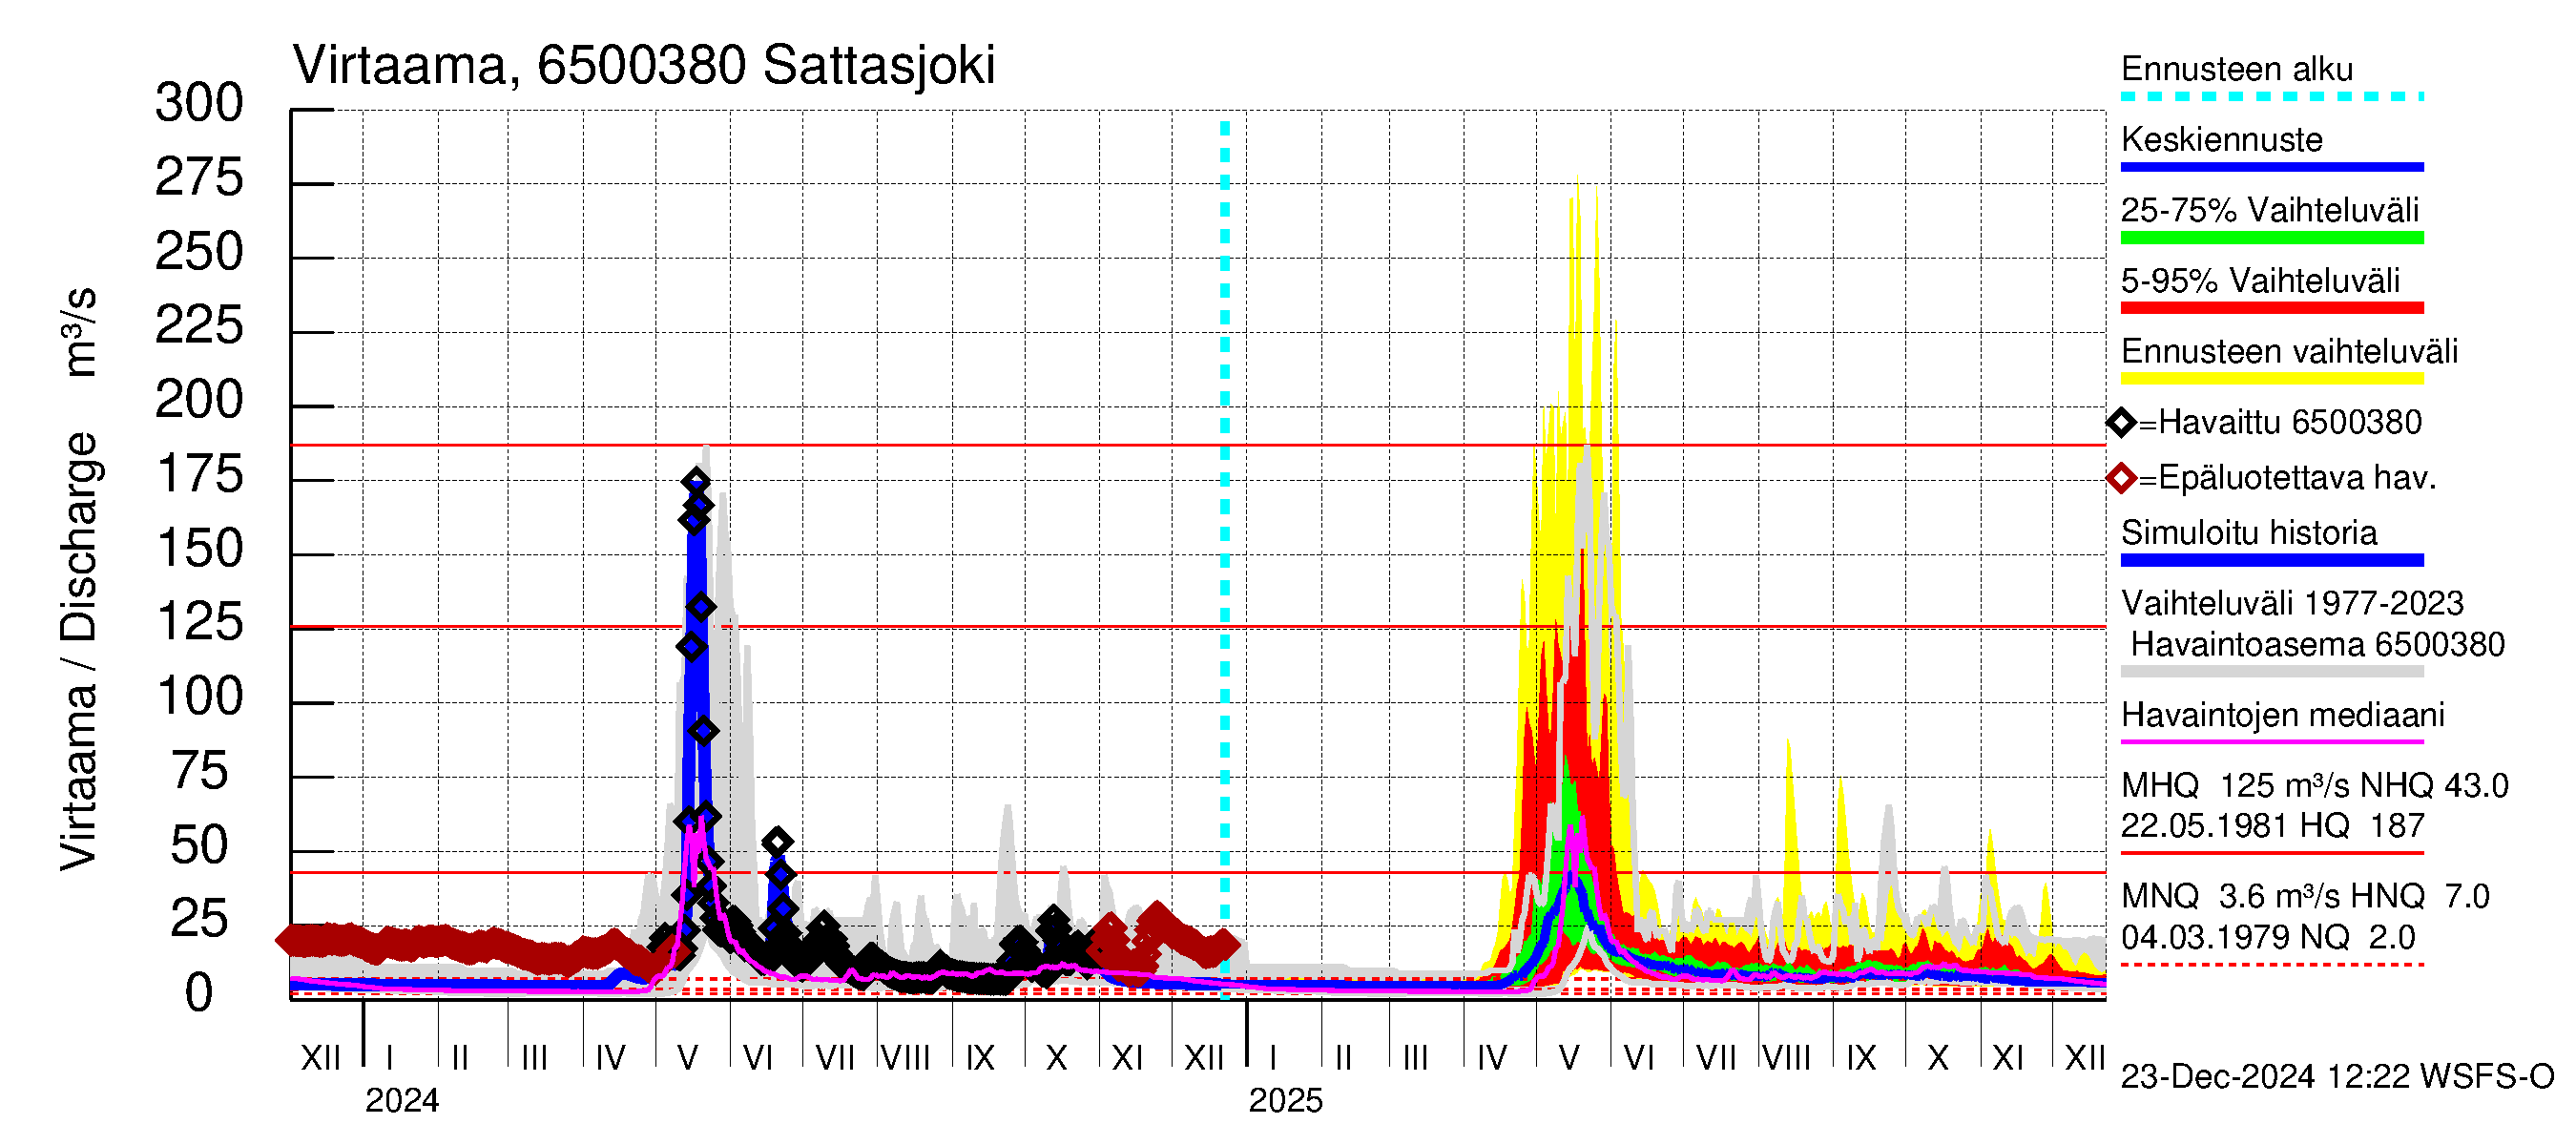Click the red diamond 'Epäluotettava hav.' legend icon
Image resolution: width=2576 pixels, height=1145 pixels.
click(2121, 479)
